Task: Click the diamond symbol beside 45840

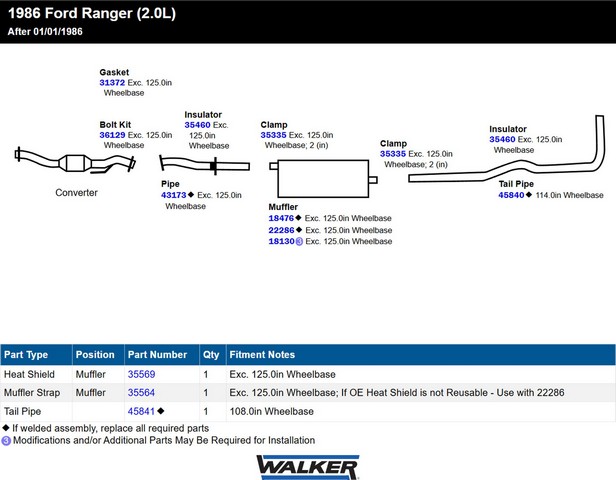Action: tap(529, 194)
